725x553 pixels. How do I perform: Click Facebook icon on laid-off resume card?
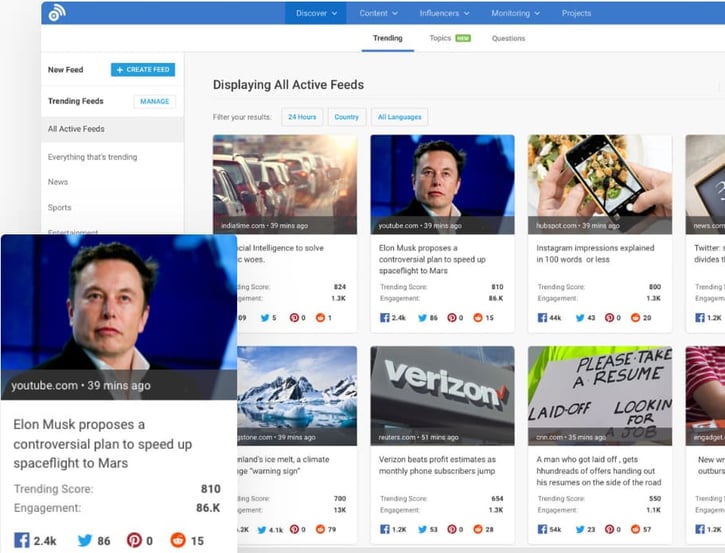(x=542, y=529)
